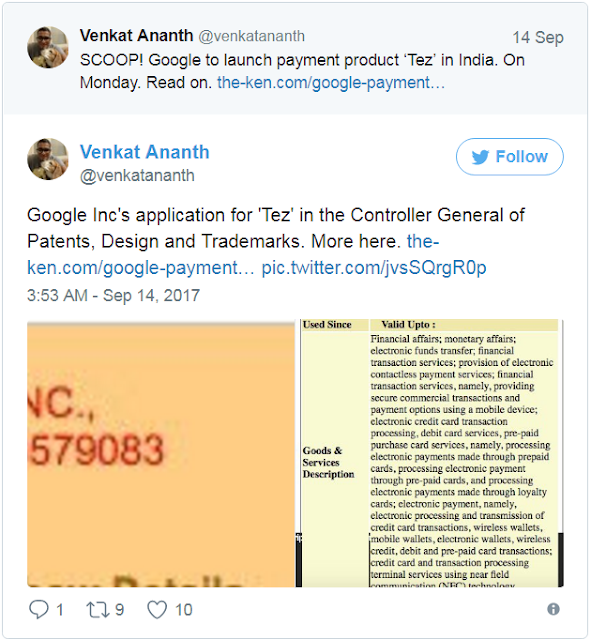Follow Venkat Ananth
The width and height of the screenshot is (591, 640).
[x=510, y=157]
